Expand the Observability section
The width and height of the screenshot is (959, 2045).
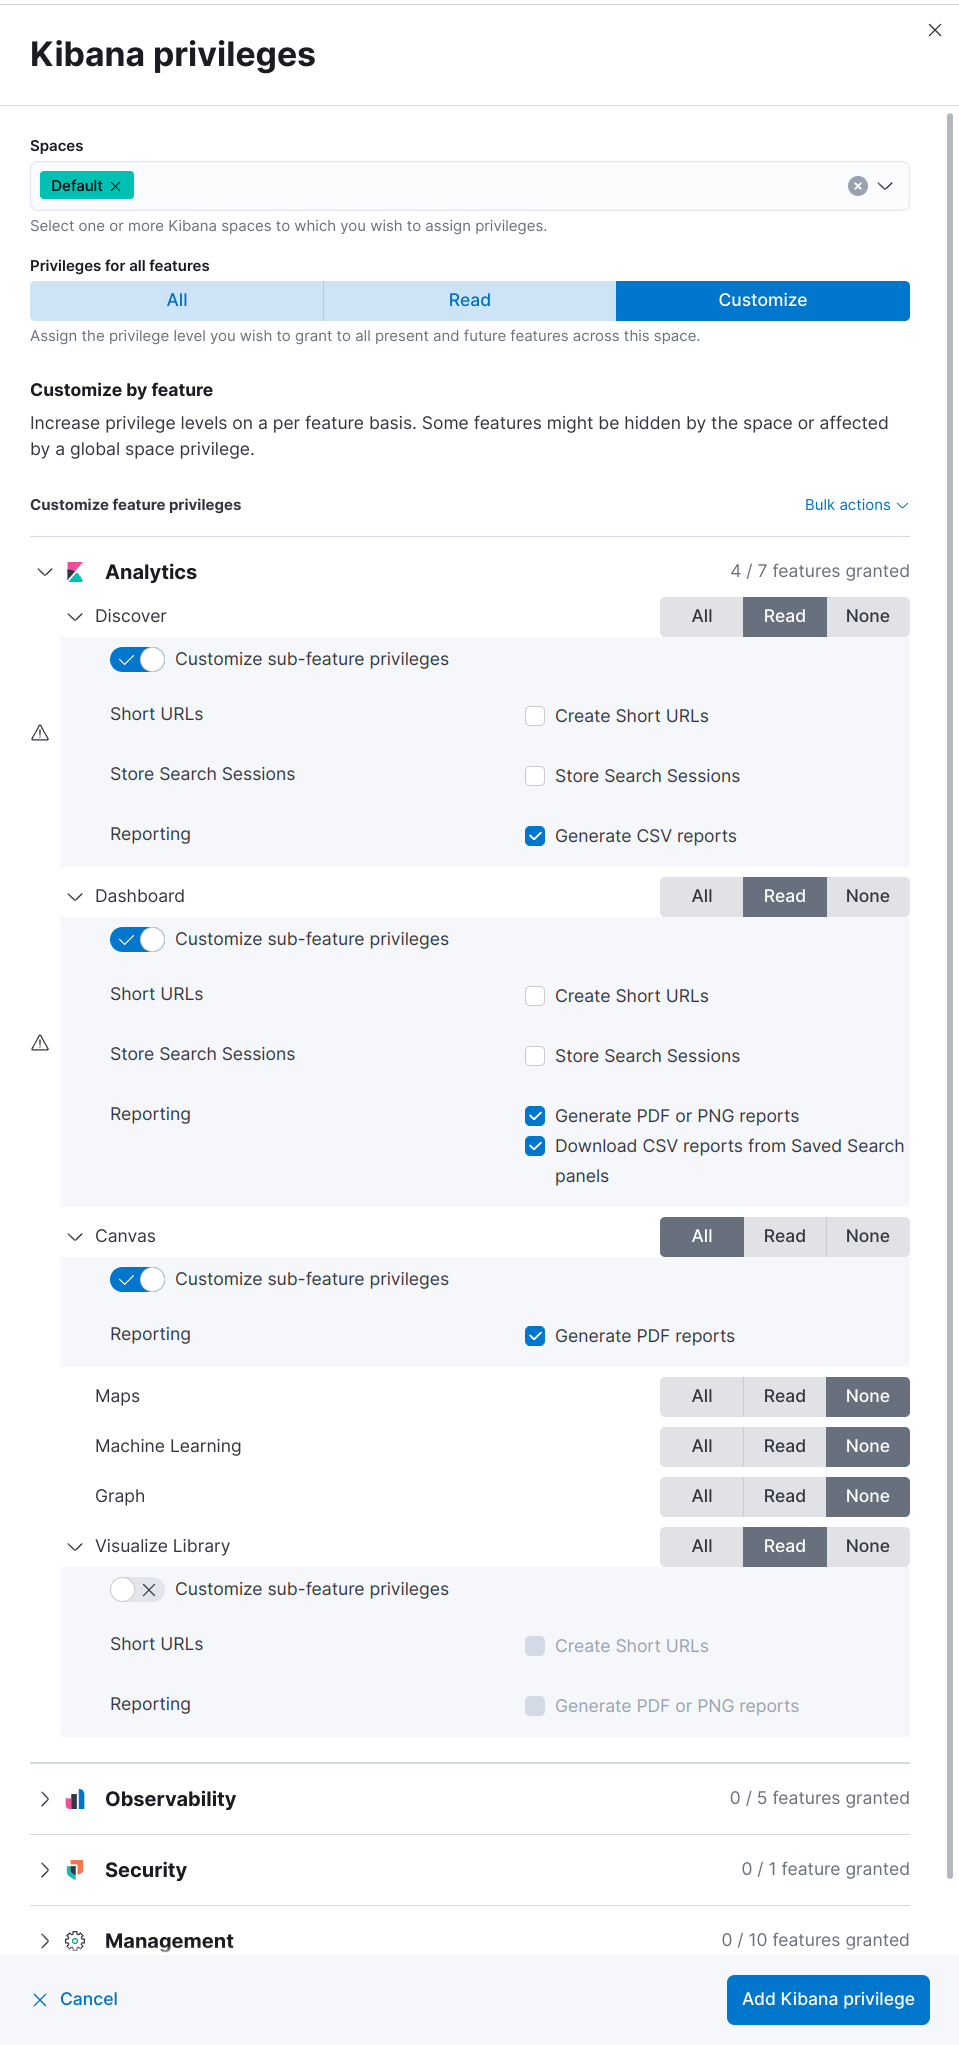(x=44, y=1798)
